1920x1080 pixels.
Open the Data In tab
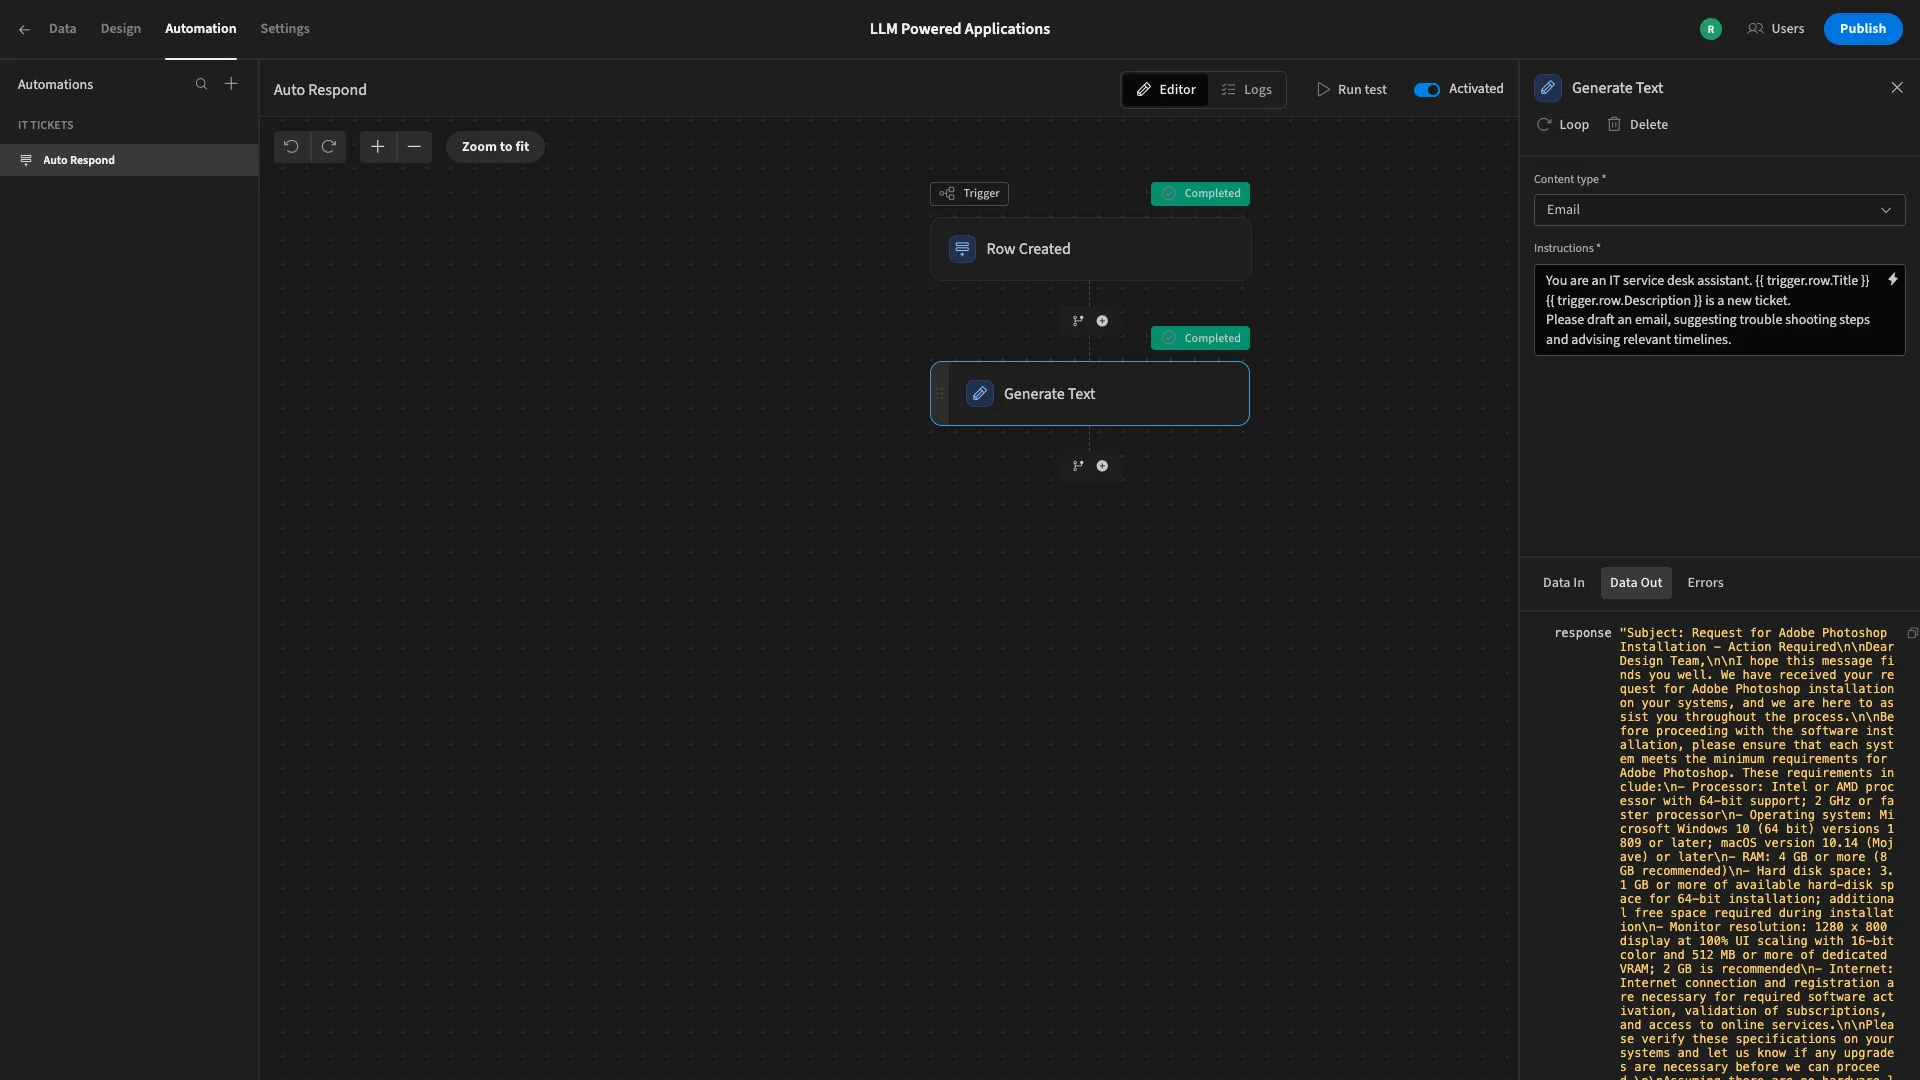tap(1563, 583)
